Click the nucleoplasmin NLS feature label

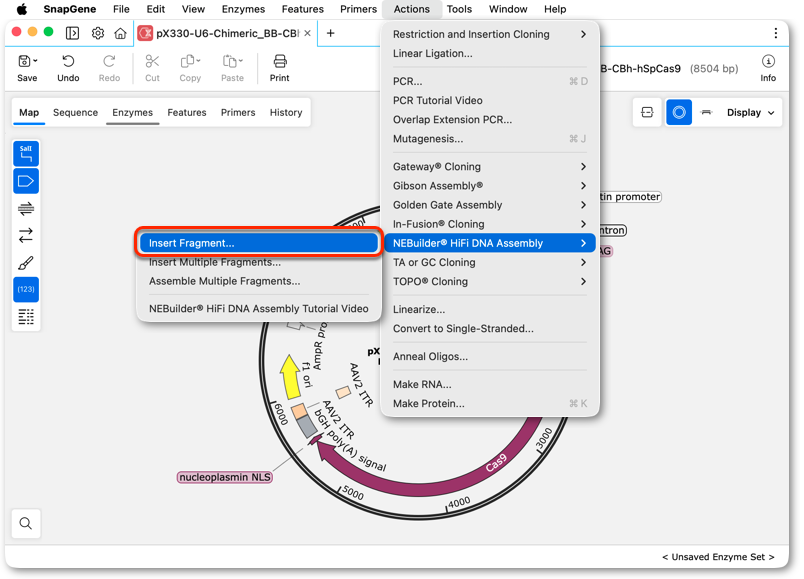(225, 477)
